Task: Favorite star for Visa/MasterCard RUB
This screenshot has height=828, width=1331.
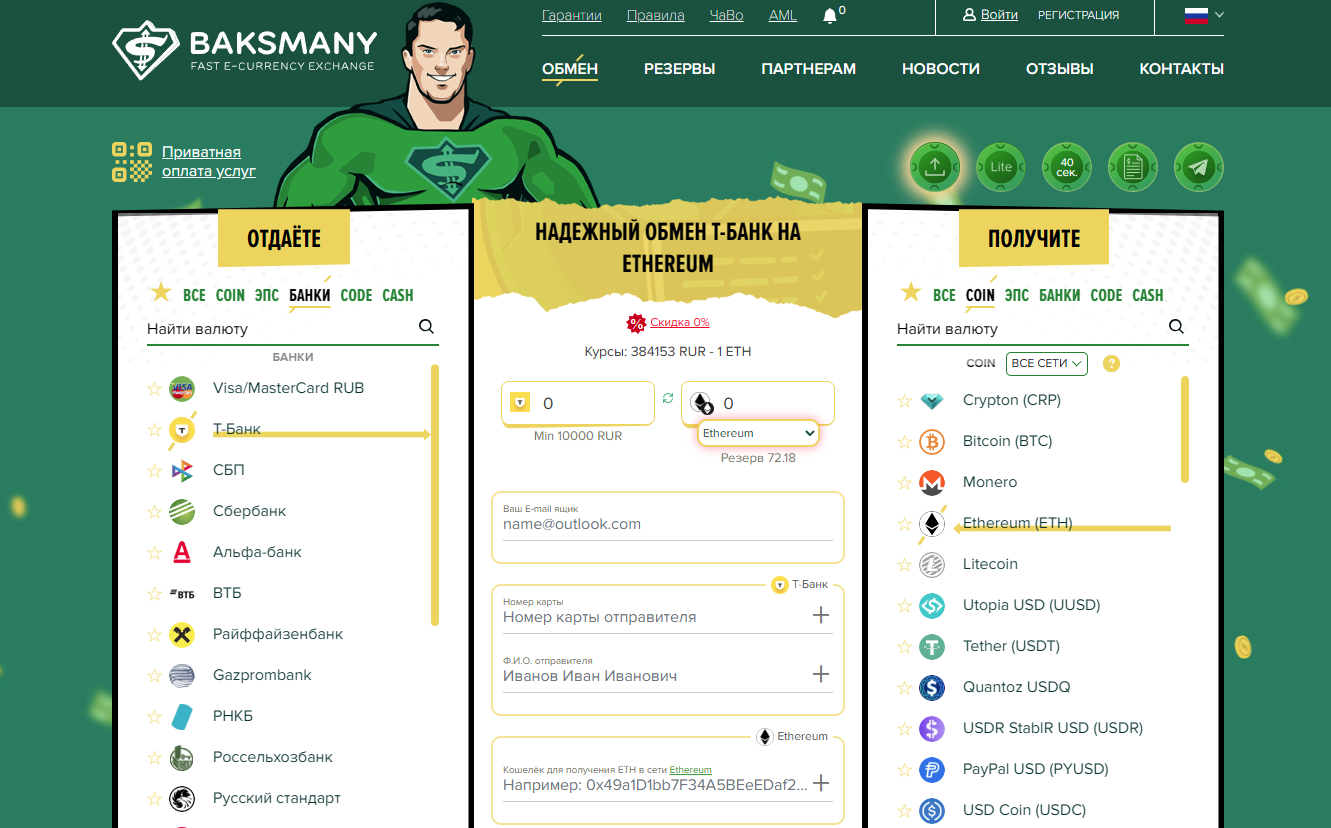Action: click(x=154, y=388)
